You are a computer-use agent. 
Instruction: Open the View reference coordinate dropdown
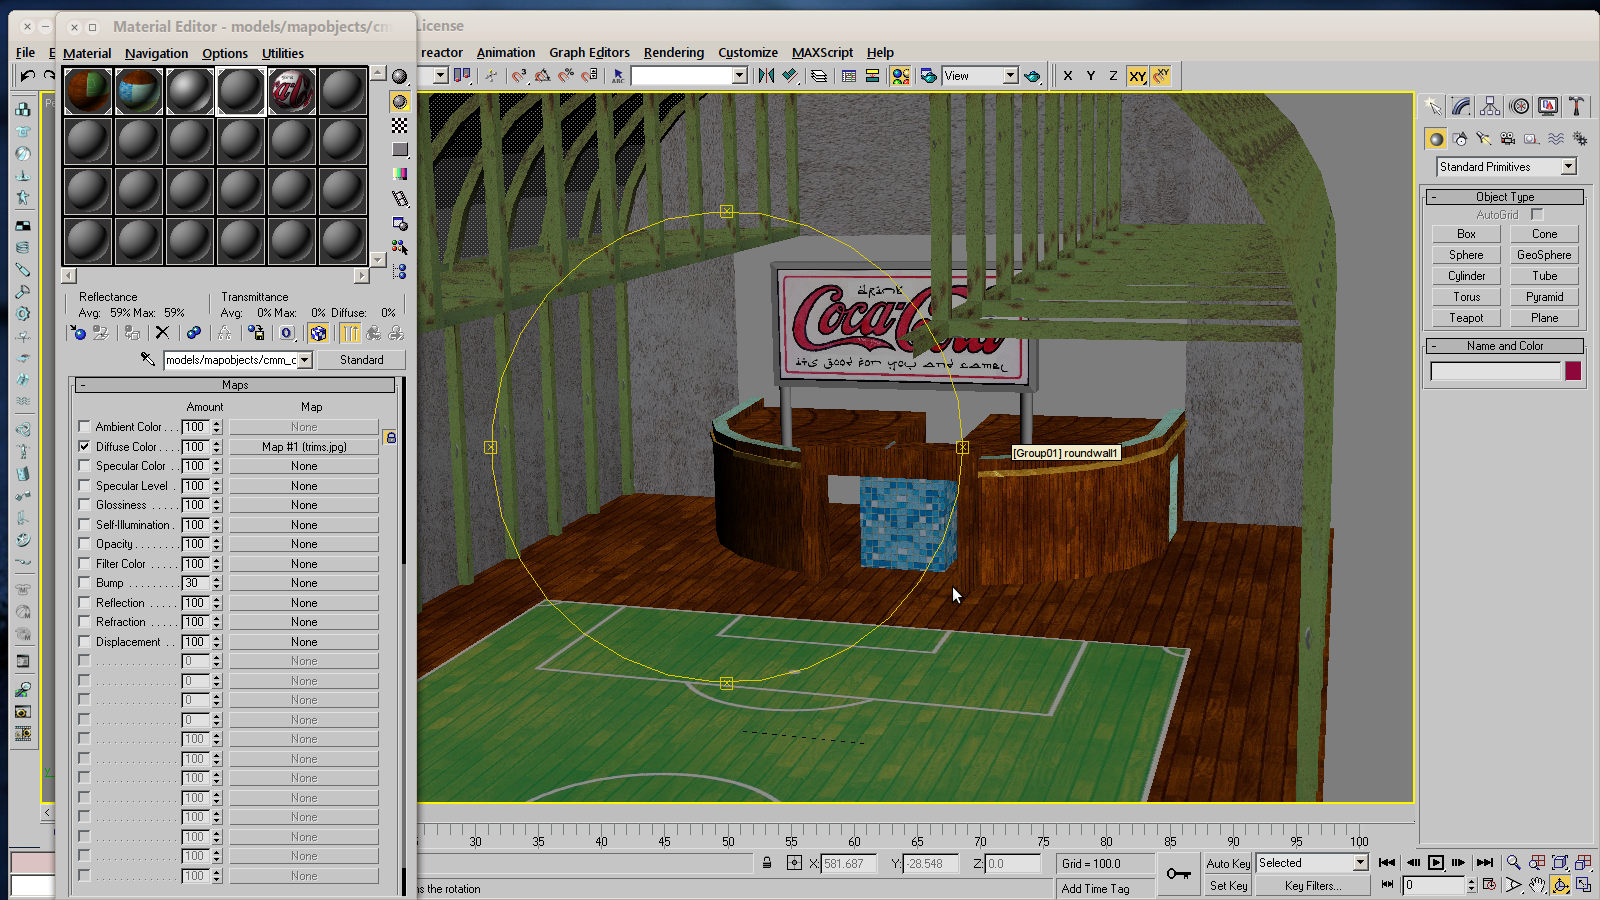[x=1010, y=76]
